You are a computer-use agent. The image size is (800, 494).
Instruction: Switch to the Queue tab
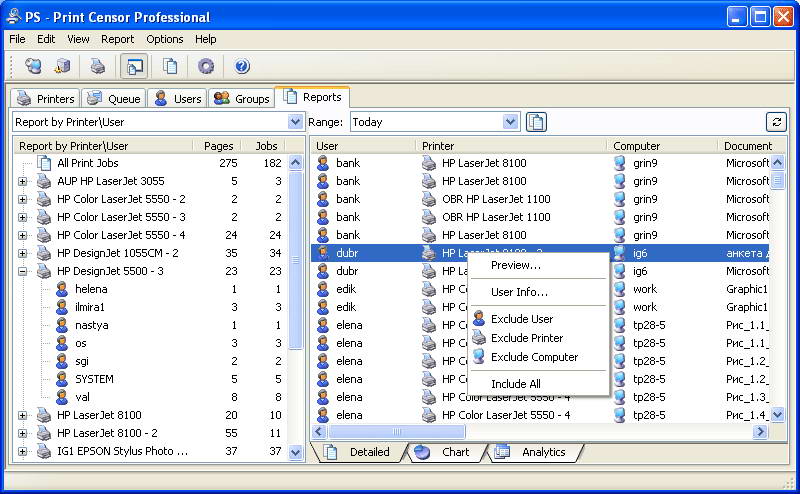tap(113, 98)
